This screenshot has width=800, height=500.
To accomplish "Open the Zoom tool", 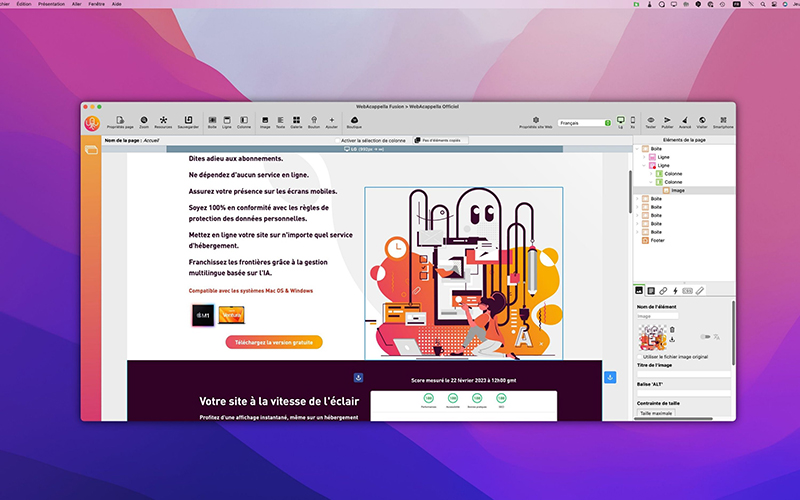I will 144,122.
